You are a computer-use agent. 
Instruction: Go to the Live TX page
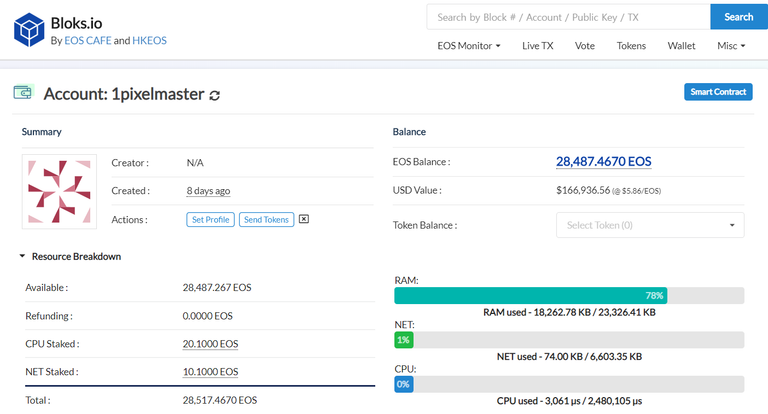[537, 46]
